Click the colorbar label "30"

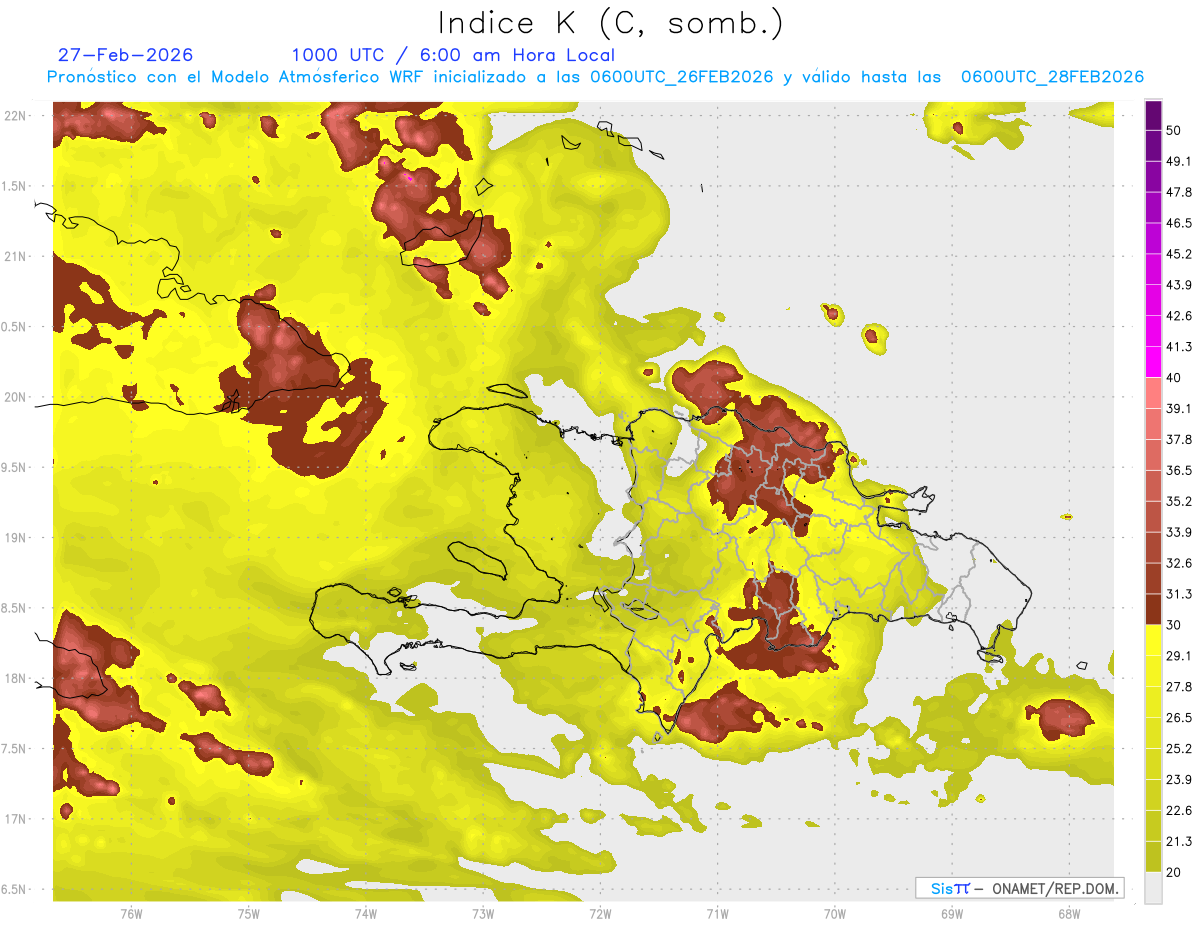tap(1176, 624)
